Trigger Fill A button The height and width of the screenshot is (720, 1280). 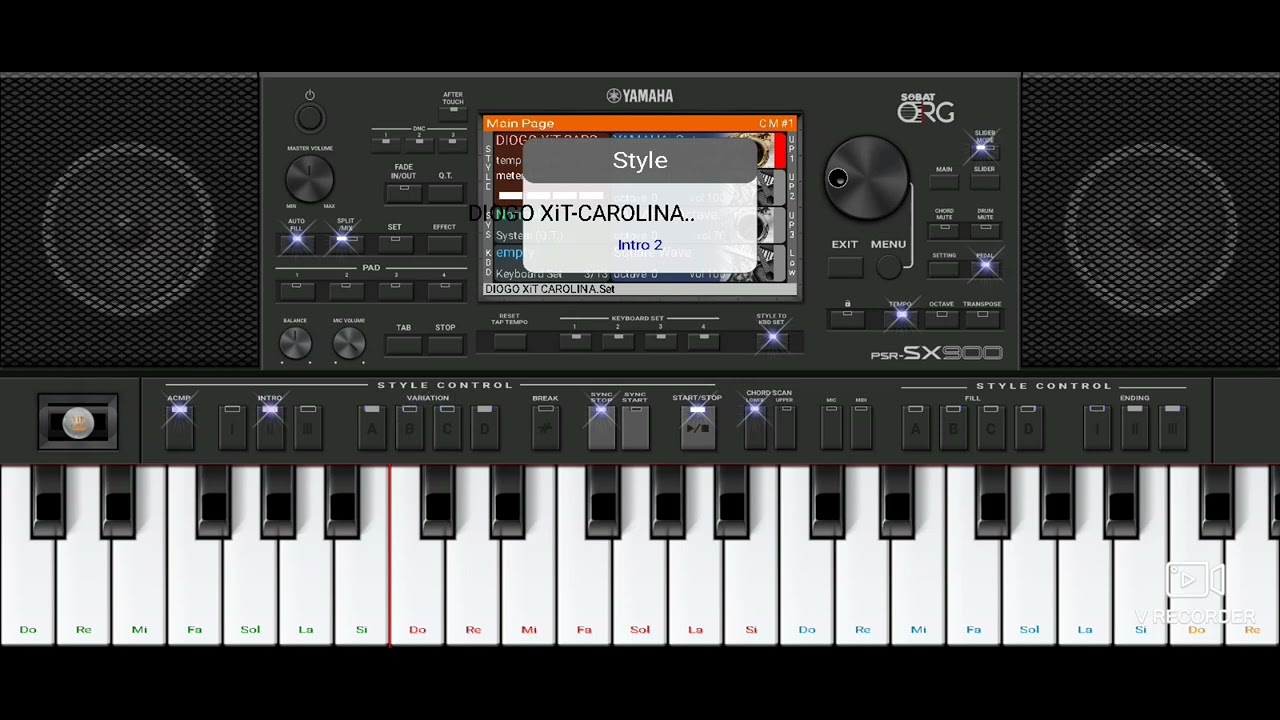tap(915, 428)
